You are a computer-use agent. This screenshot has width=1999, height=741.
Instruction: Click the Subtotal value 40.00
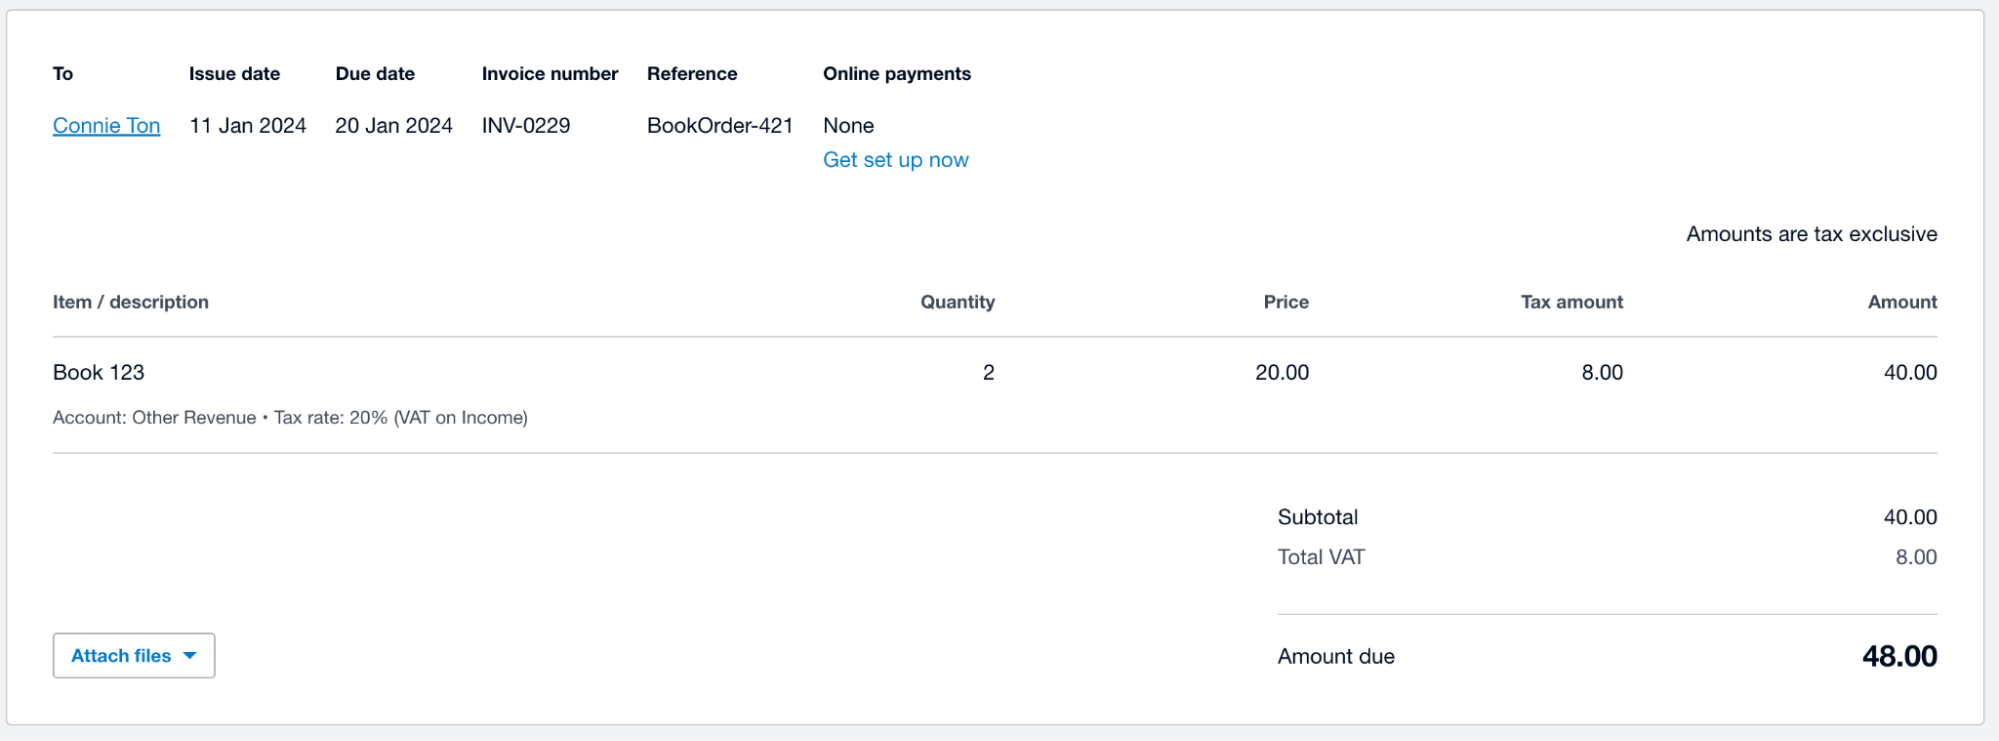tap(1910, 518)
